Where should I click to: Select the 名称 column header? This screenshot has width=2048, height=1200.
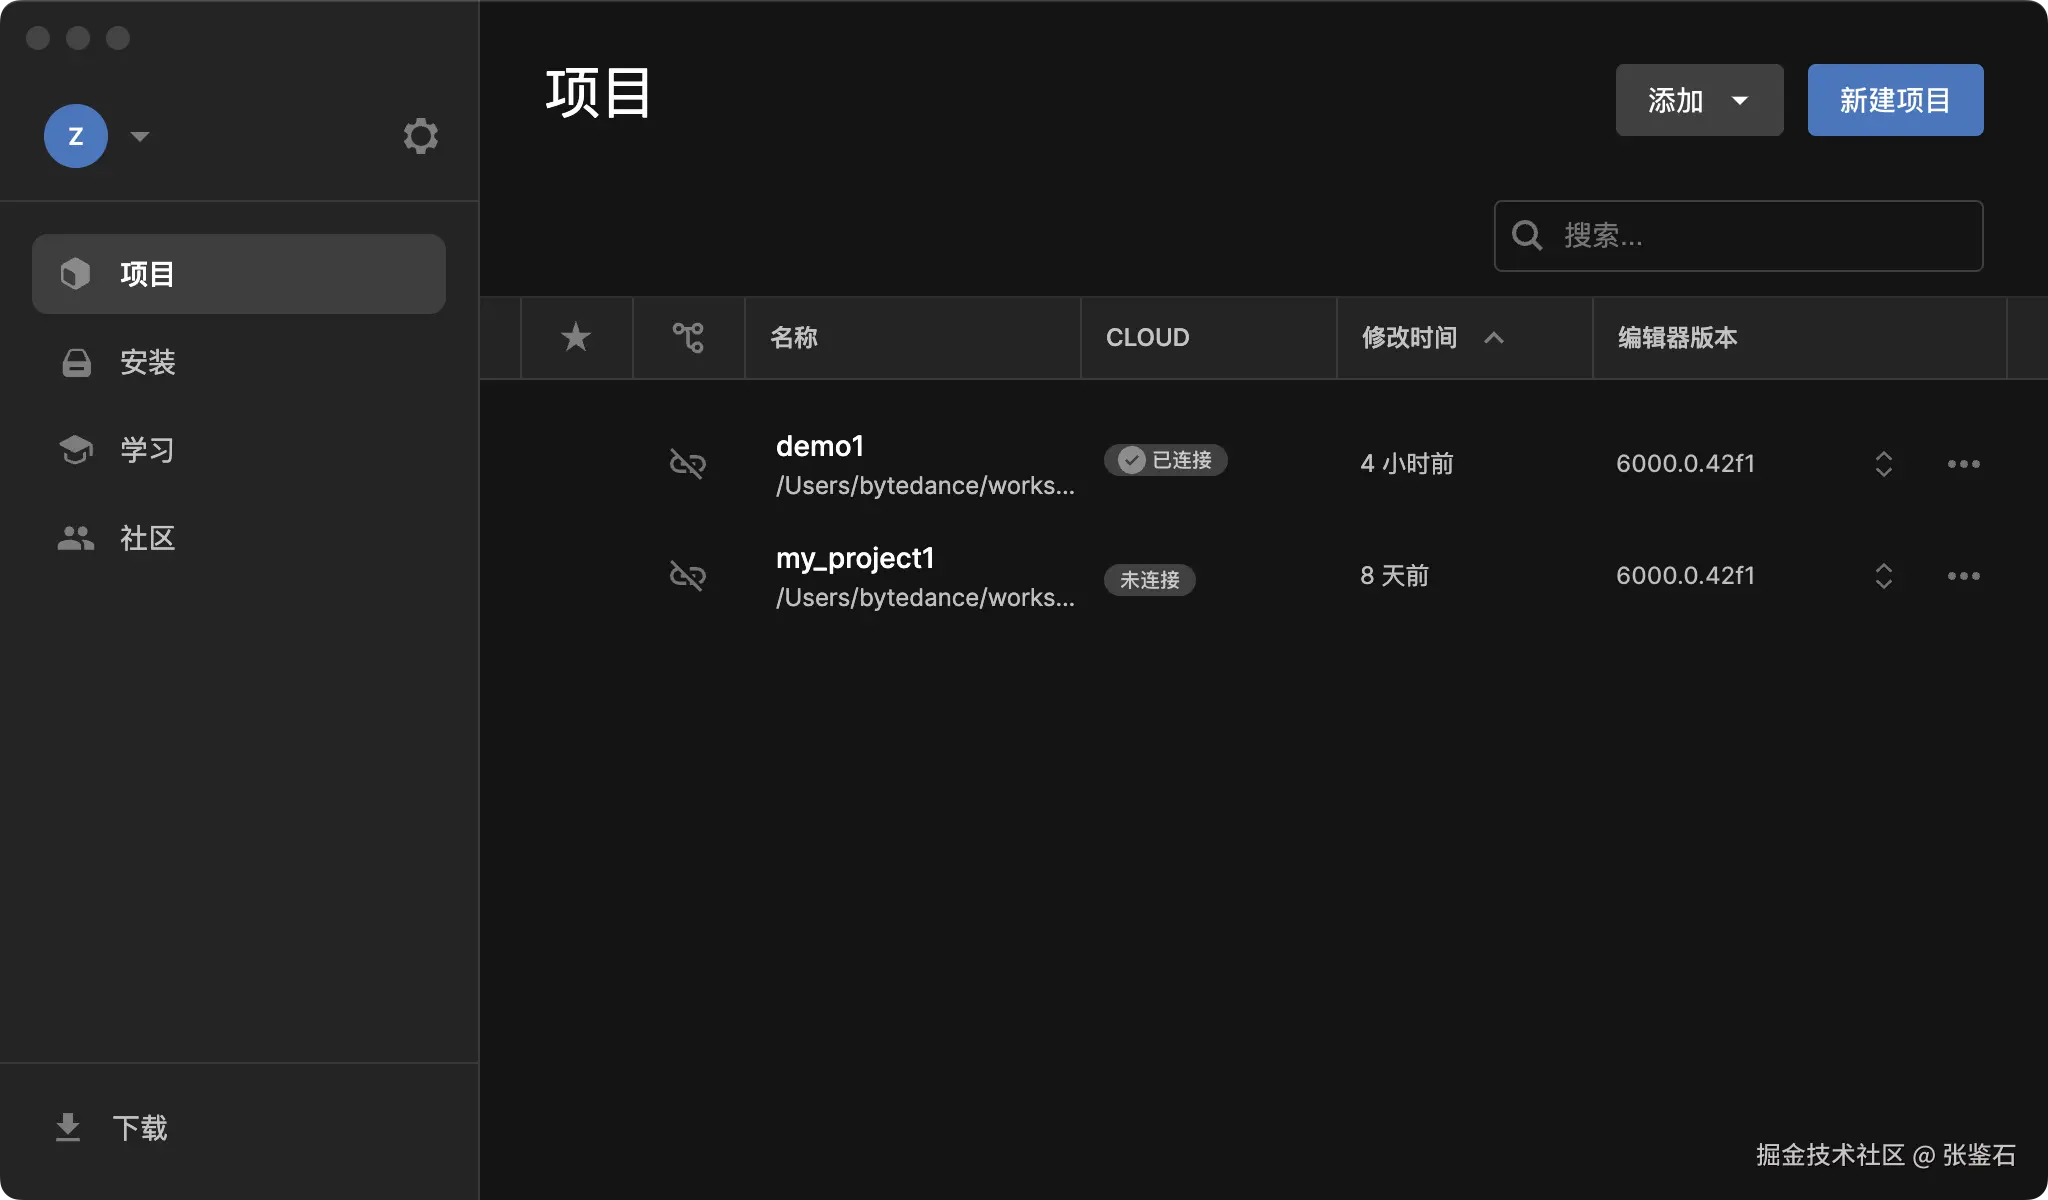(793, 337)
